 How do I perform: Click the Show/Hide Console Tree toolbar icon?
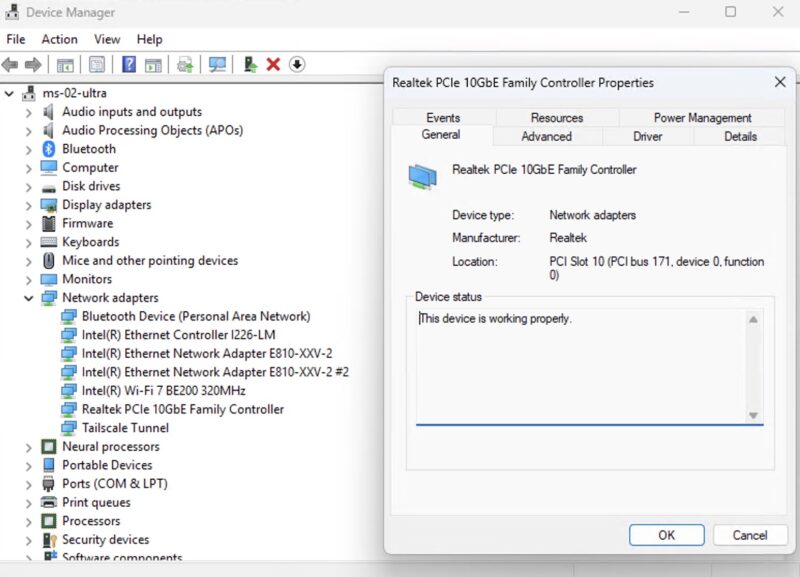[64, 64]
